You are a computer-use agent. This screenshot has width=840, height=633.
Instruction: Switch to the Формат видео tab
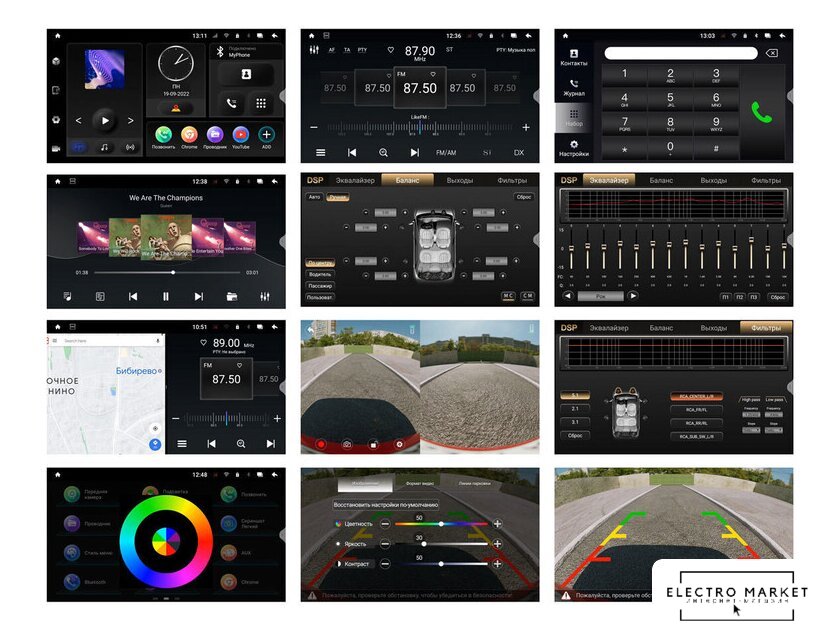click(x=418, y=484)
